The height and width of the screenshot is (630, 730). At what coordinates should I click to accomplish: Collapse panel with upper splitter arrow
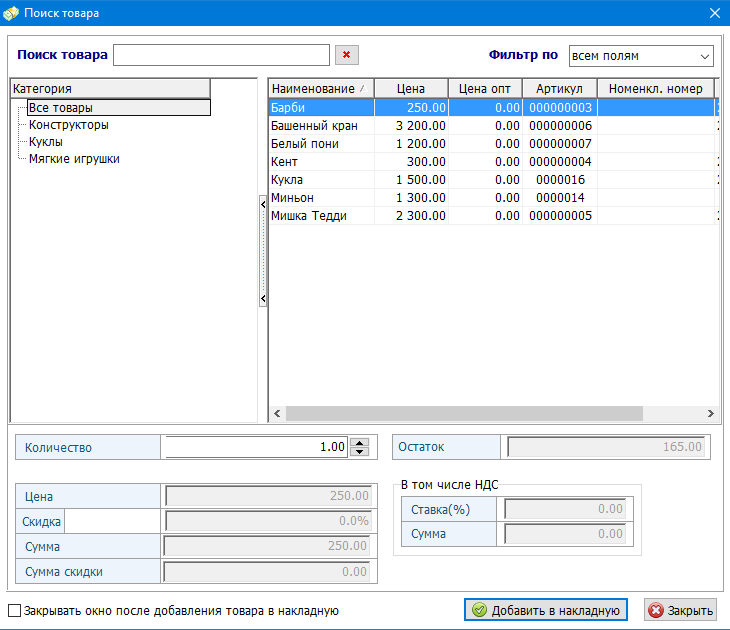pos(263,204)
